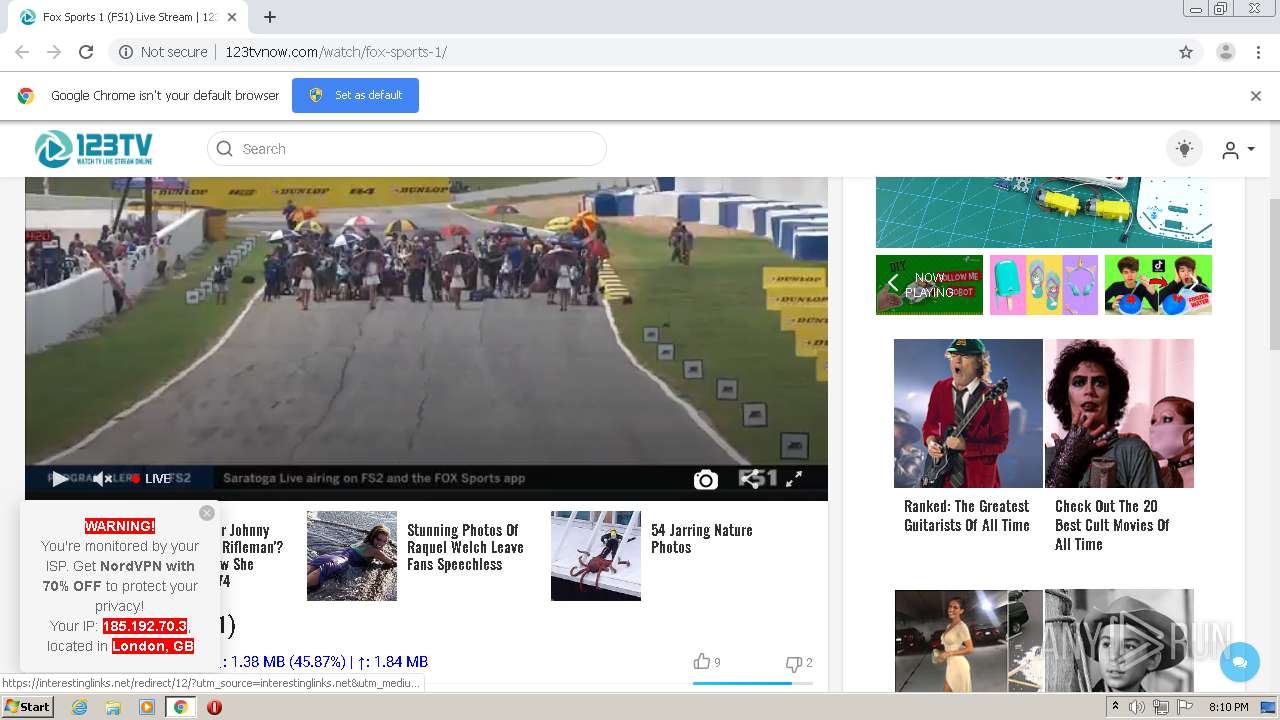Open 54 Jarring Nature Photos article
The image size is (1280, 720).
coord(701,538)
